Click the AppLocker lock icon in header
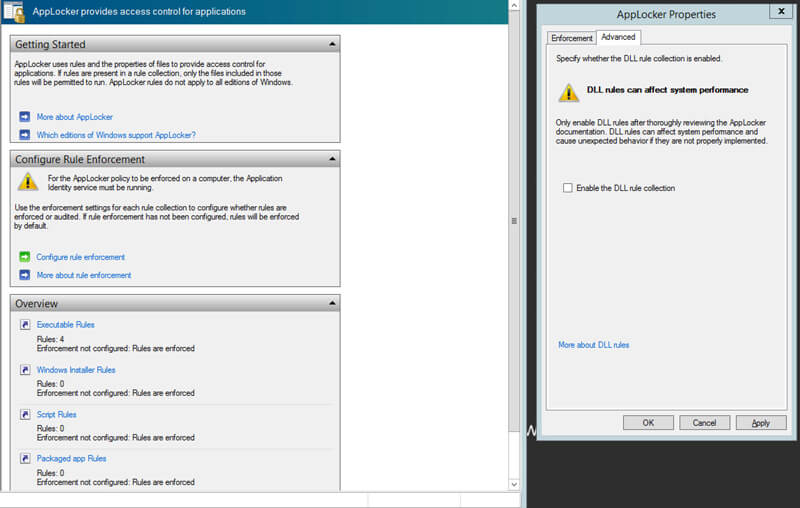 pyautogui.click(x=14, y=12)
